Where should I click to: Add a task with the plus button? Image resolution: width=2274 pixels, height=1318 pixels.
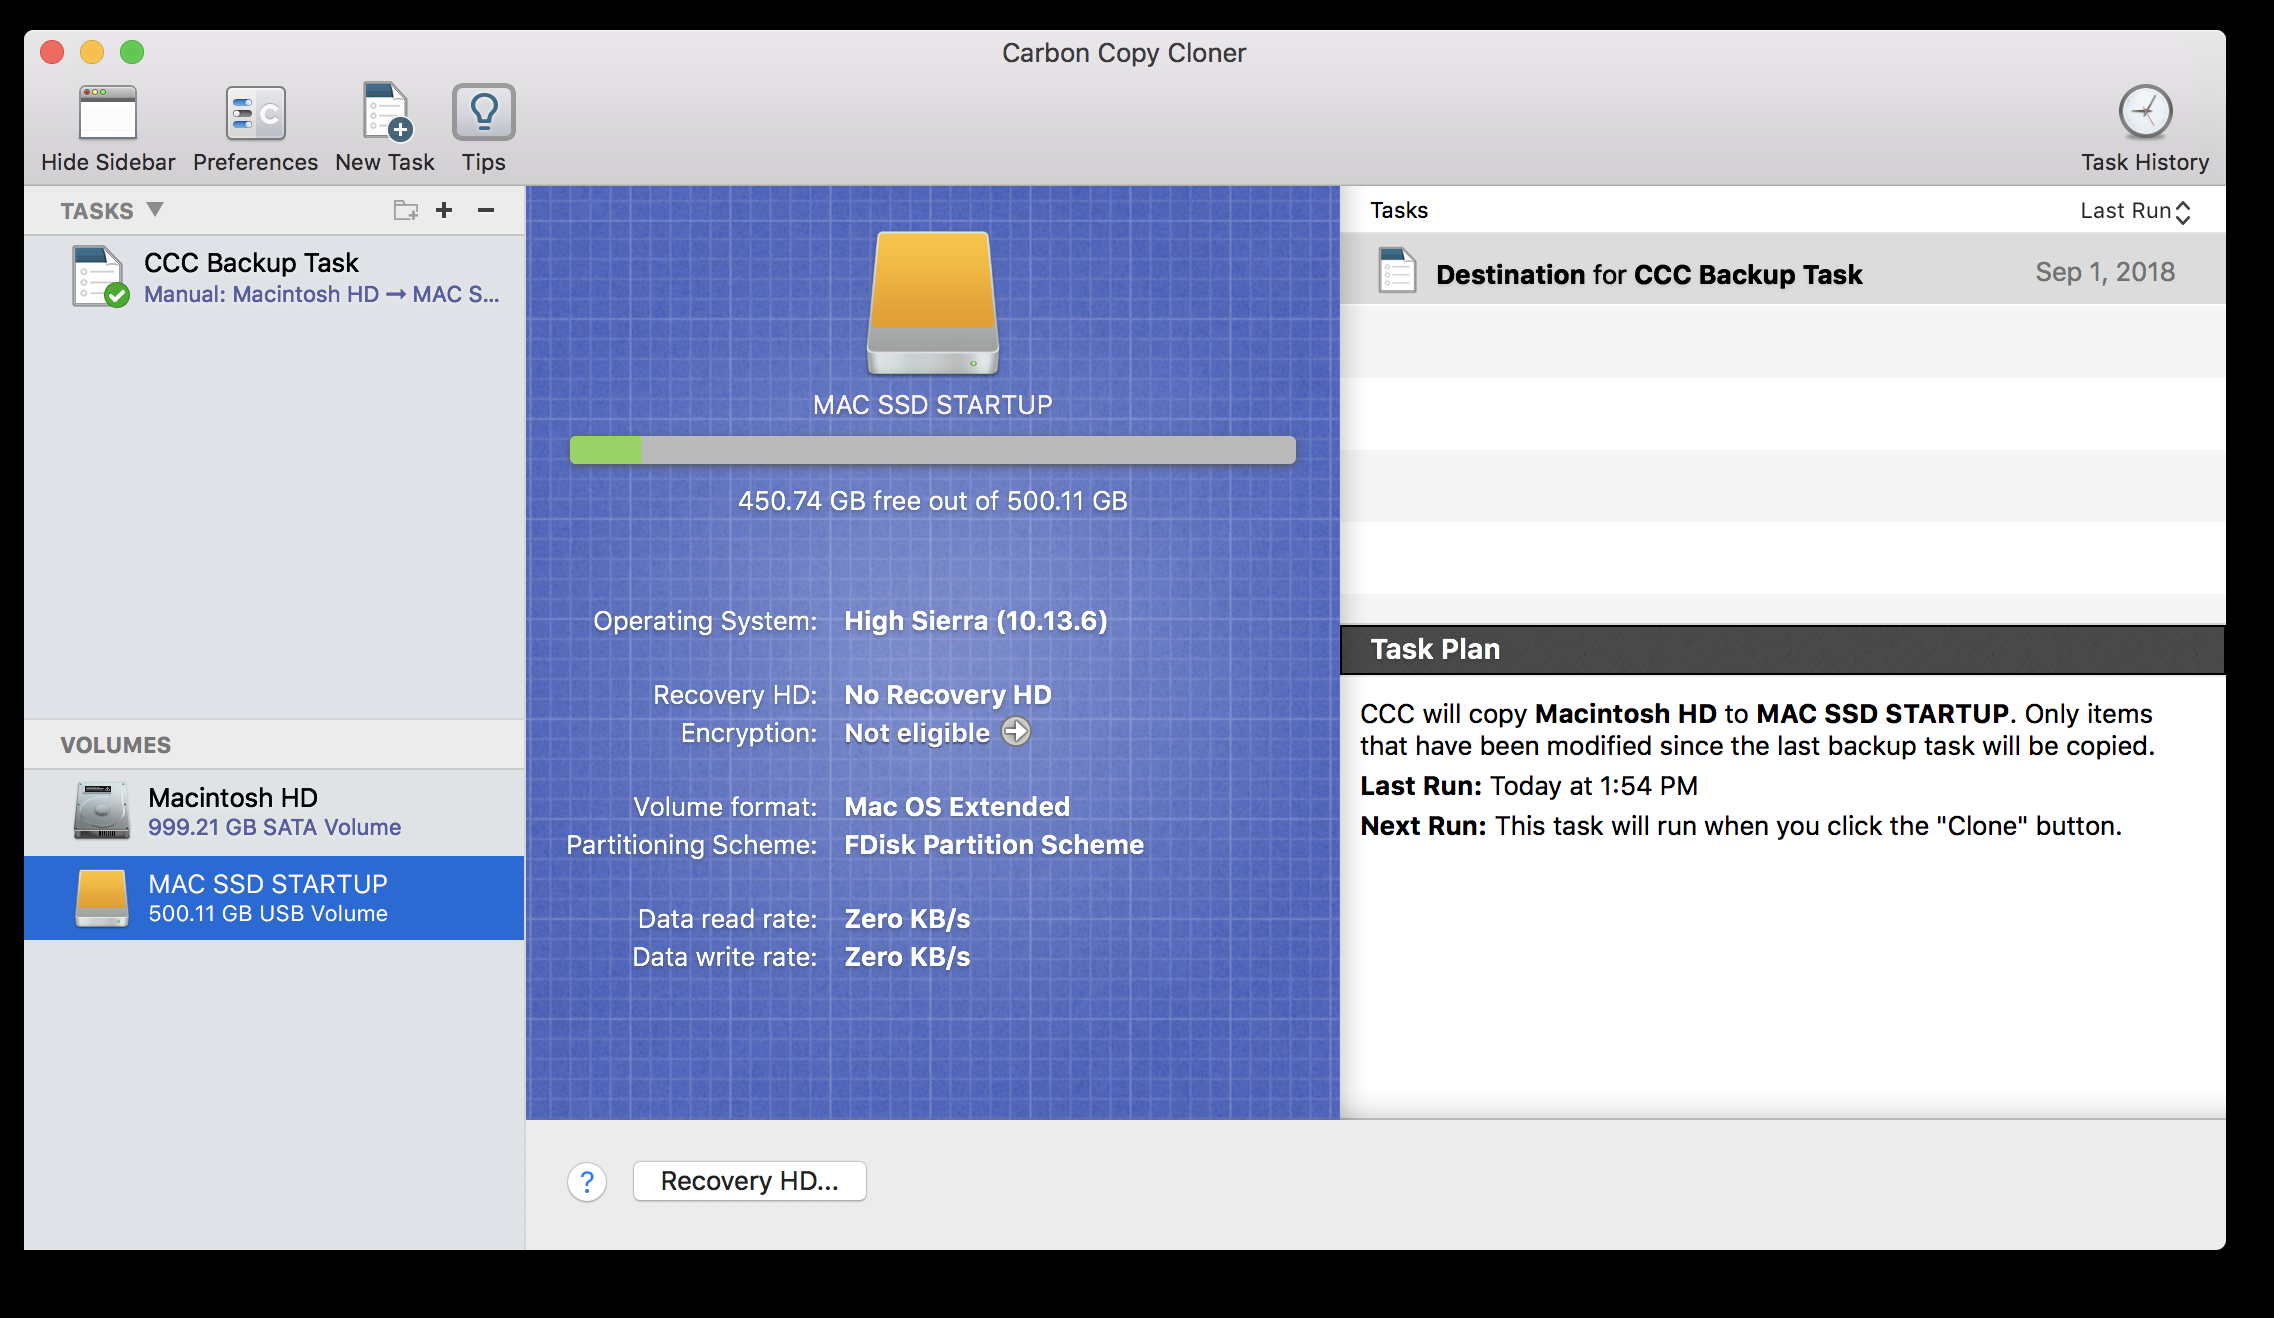[x=444, y=210]
